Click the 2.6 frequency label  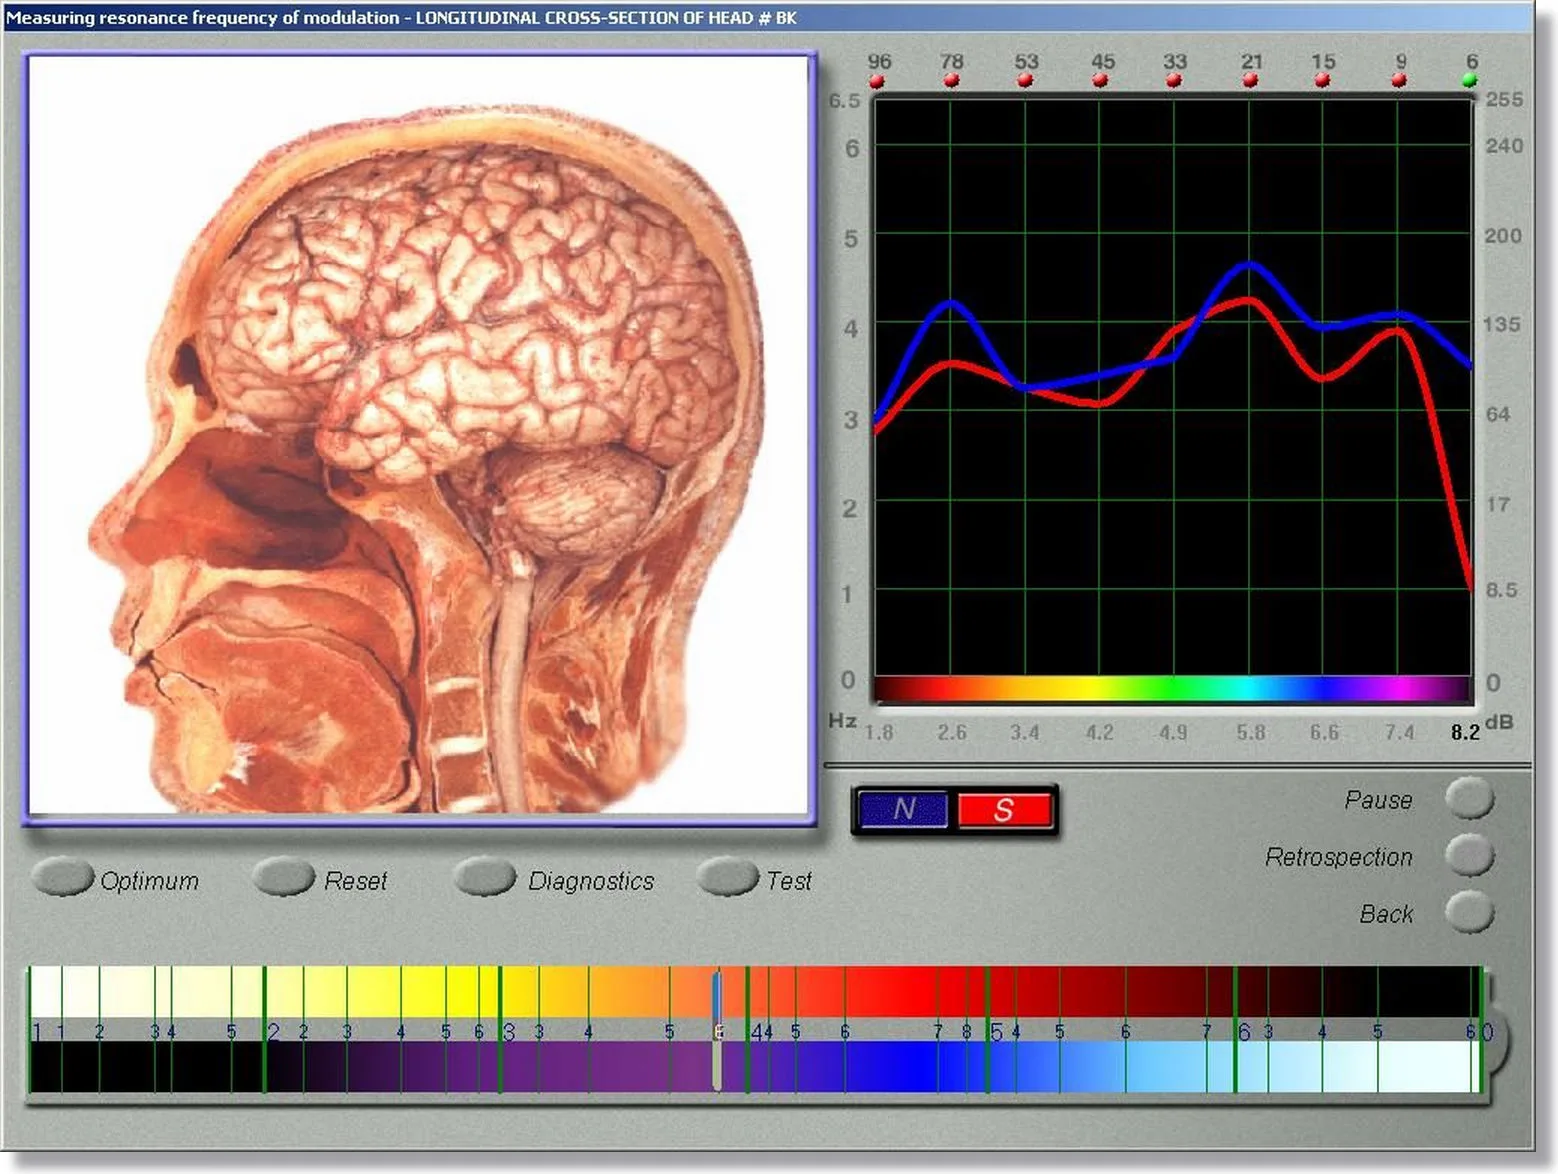point(952,732)
